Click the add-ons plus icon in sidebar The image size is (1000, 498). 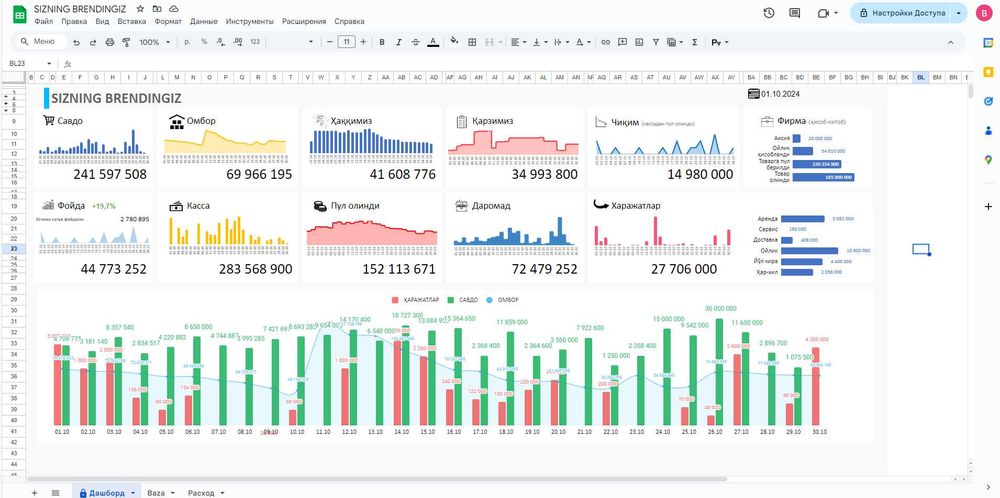click(989, 207)
